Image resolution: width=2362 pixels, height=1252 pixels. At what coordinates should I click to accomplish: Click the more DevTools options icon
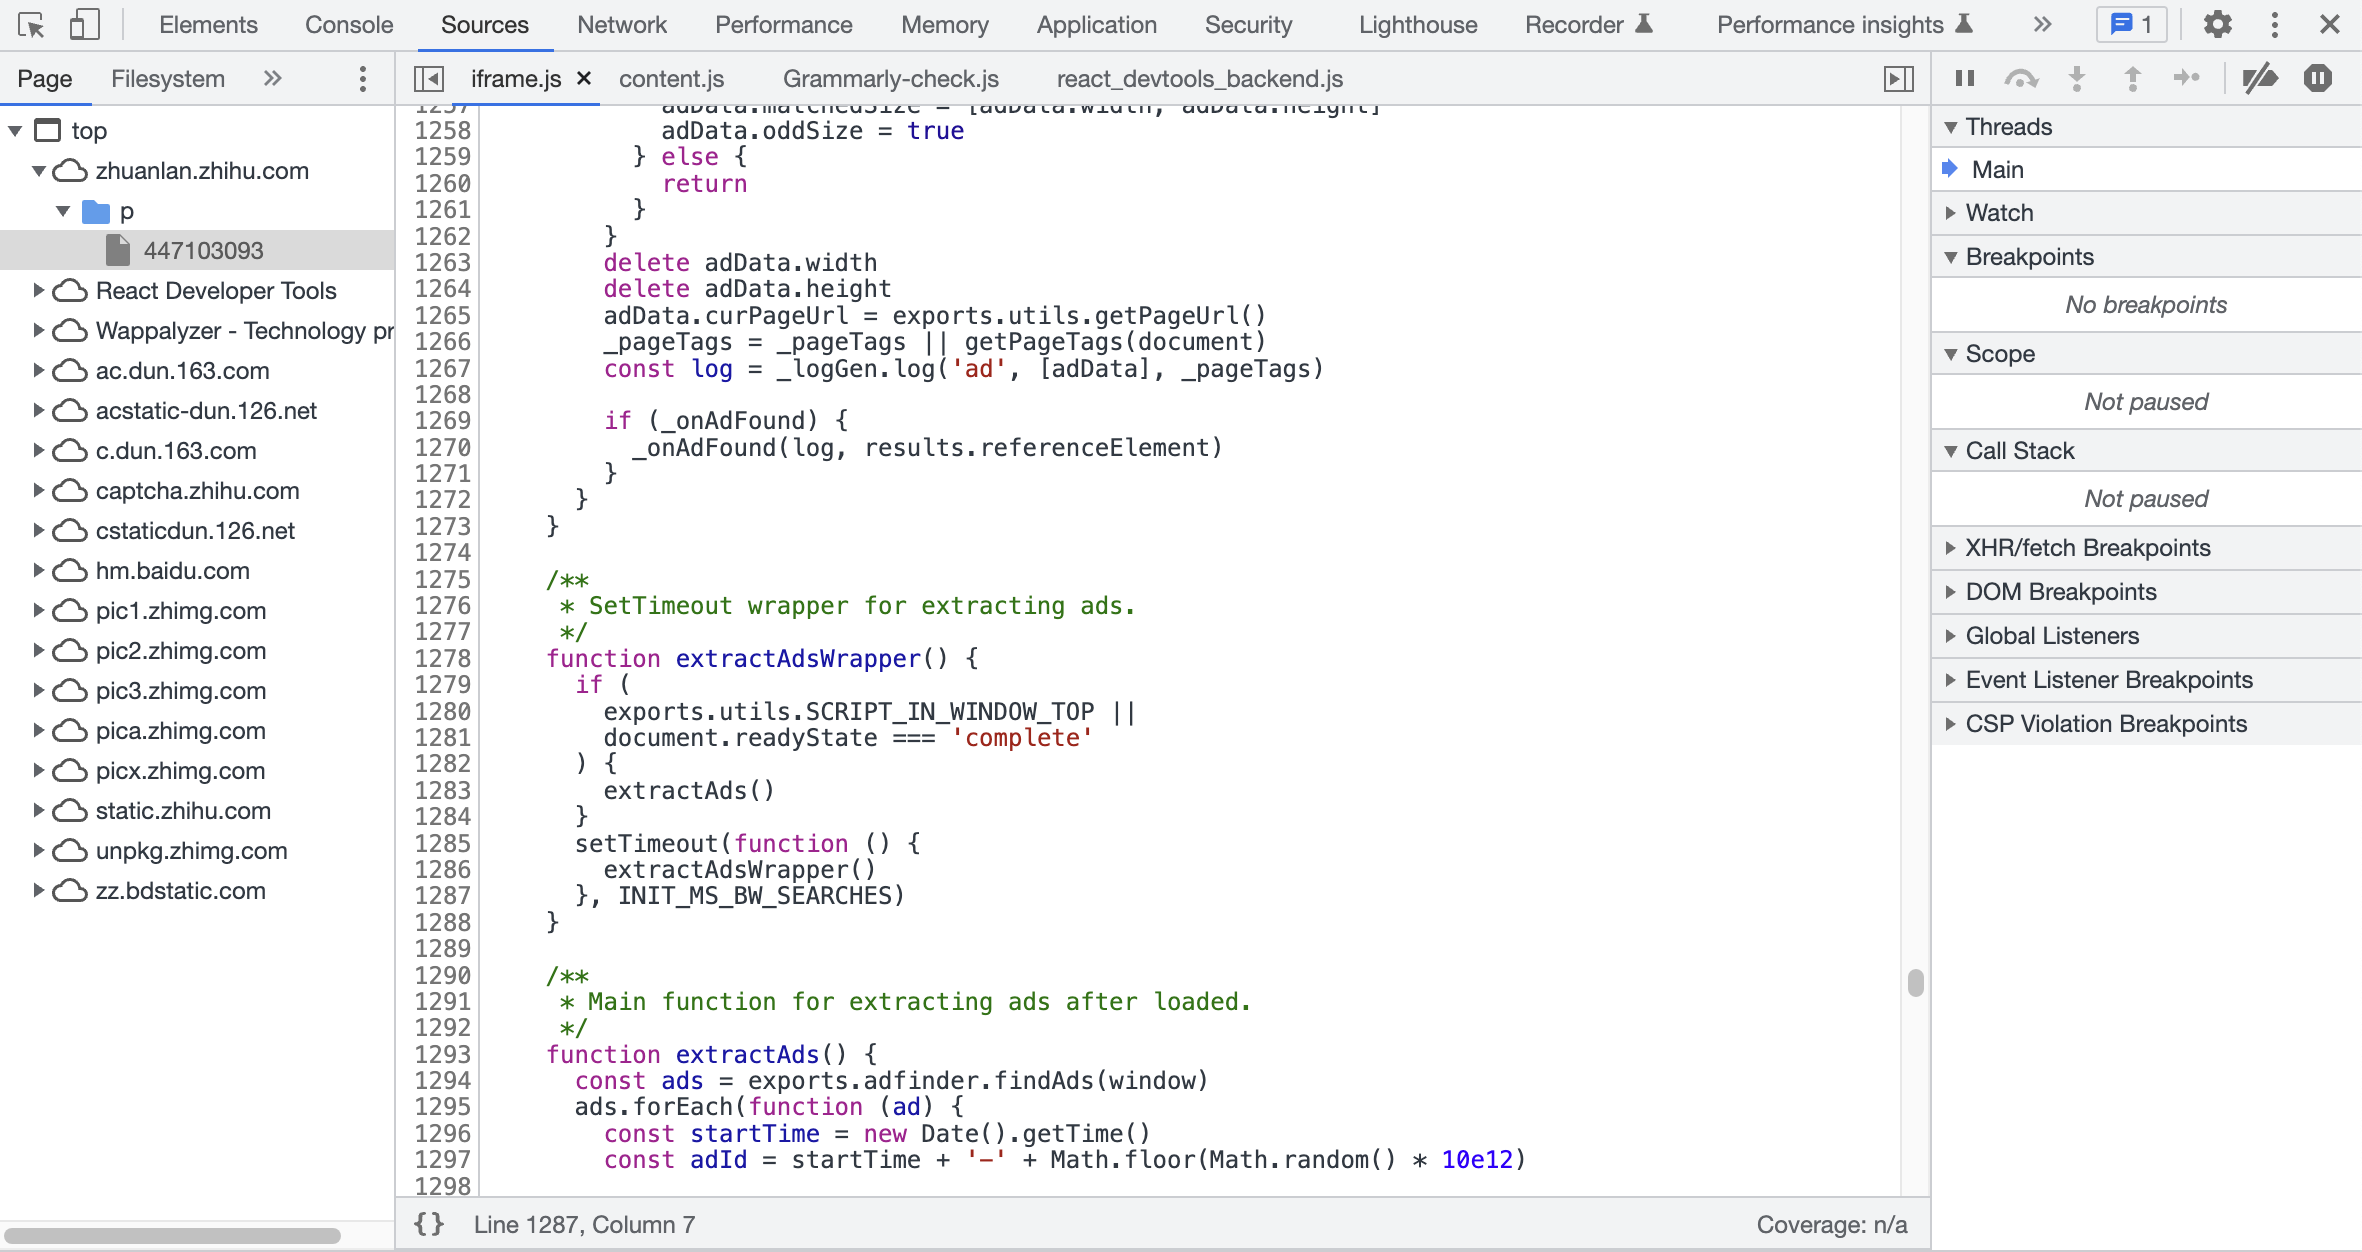[2275, 23]
